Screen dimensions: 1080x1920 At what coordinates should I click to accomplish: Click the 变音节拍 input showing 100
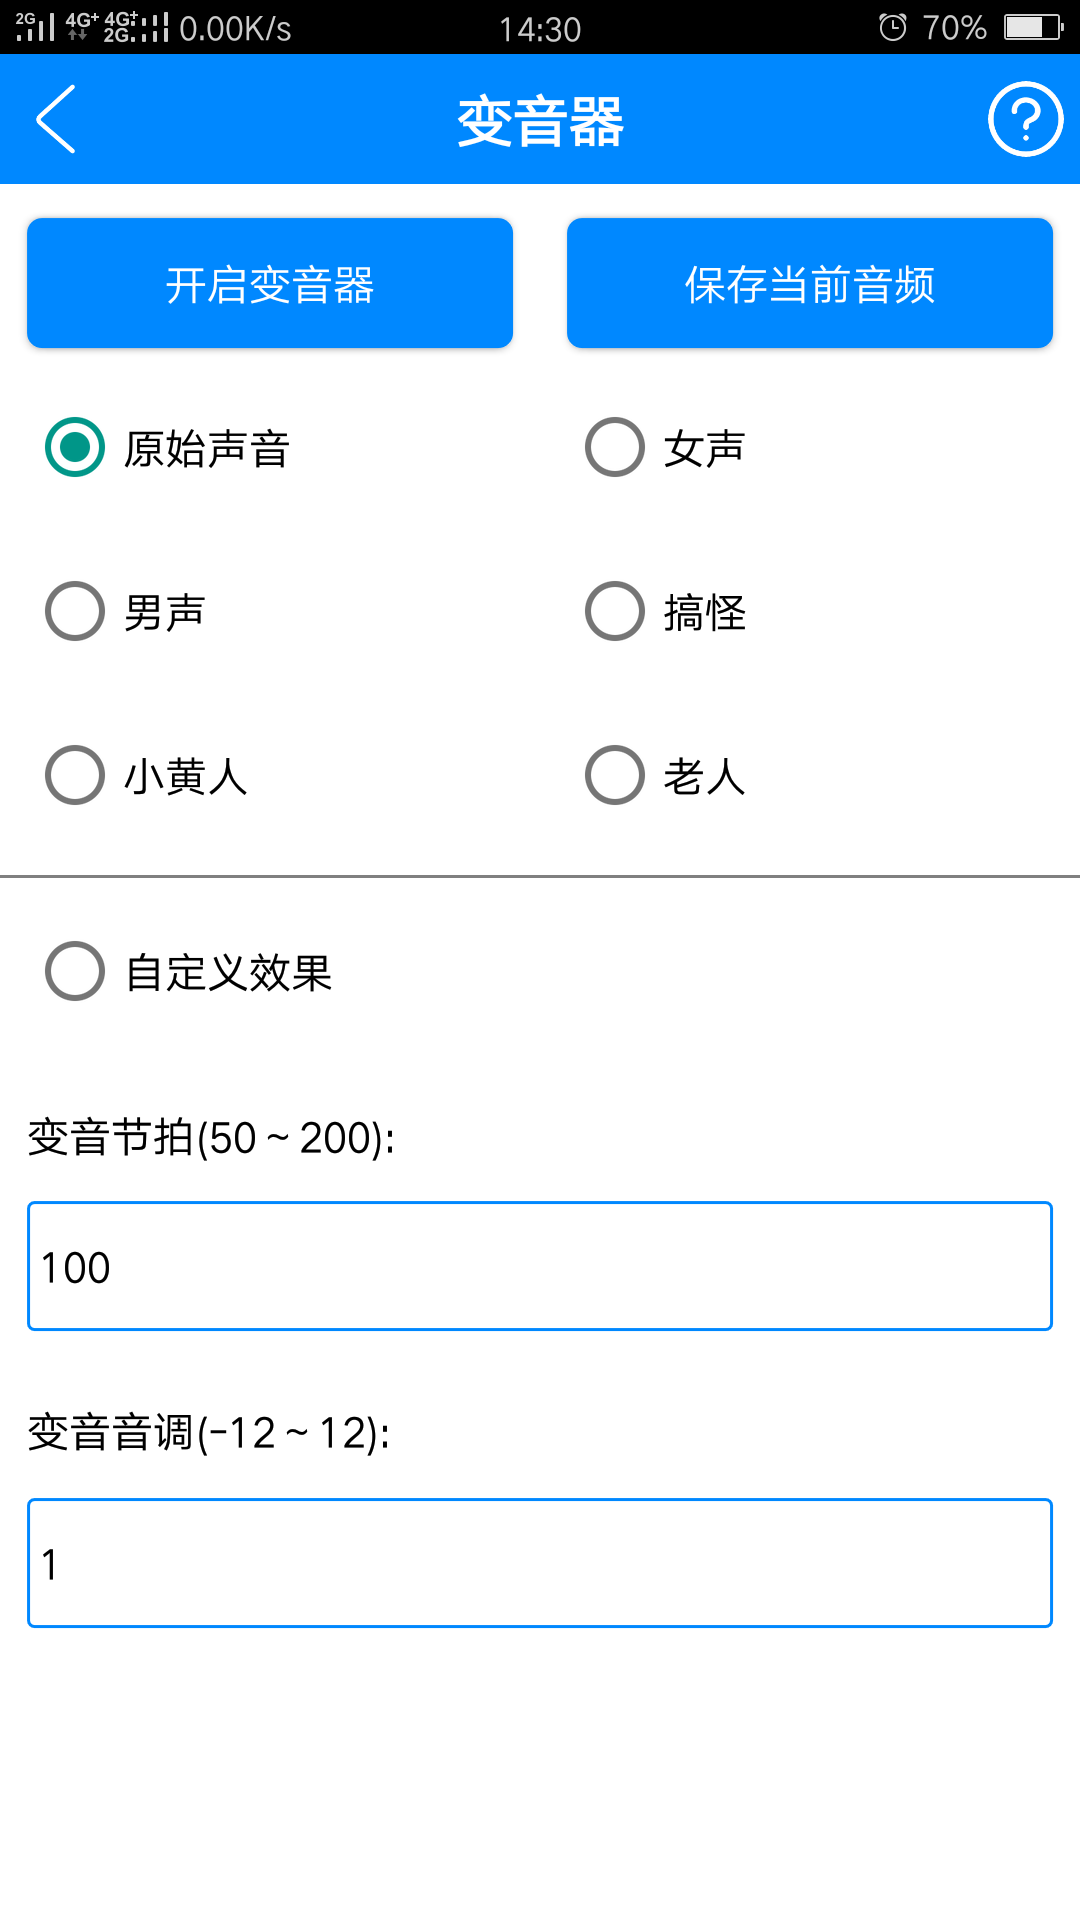540,1265
